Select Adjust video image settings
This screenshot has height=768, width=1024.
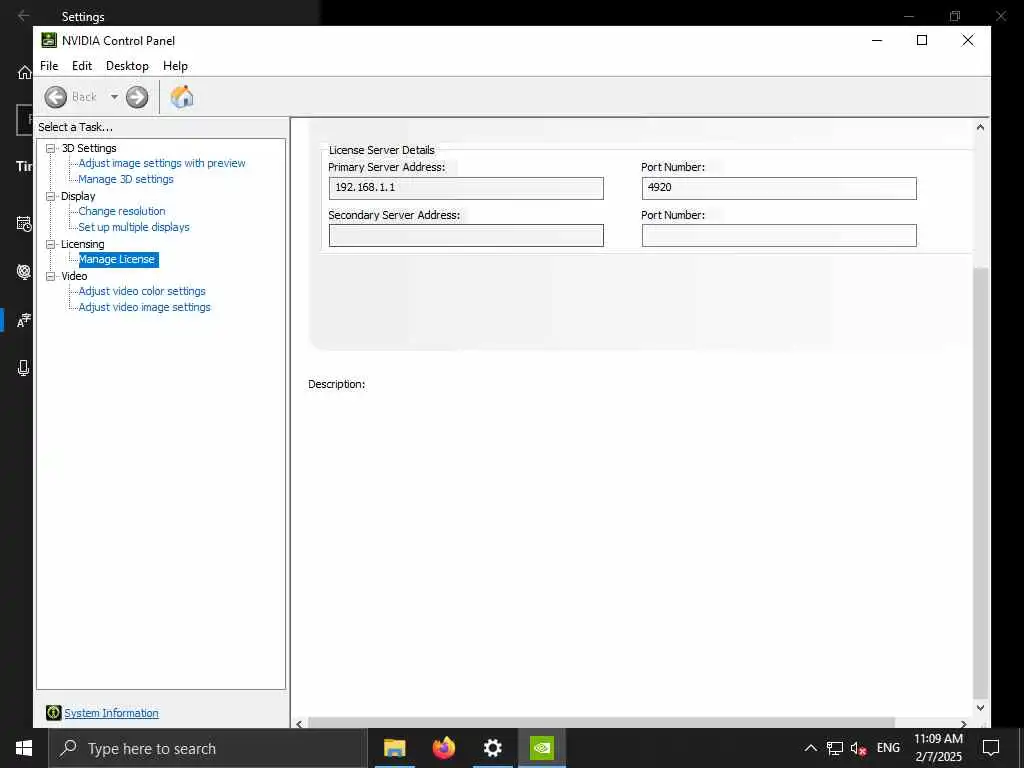pyautogui.click(x=145, y=307)
